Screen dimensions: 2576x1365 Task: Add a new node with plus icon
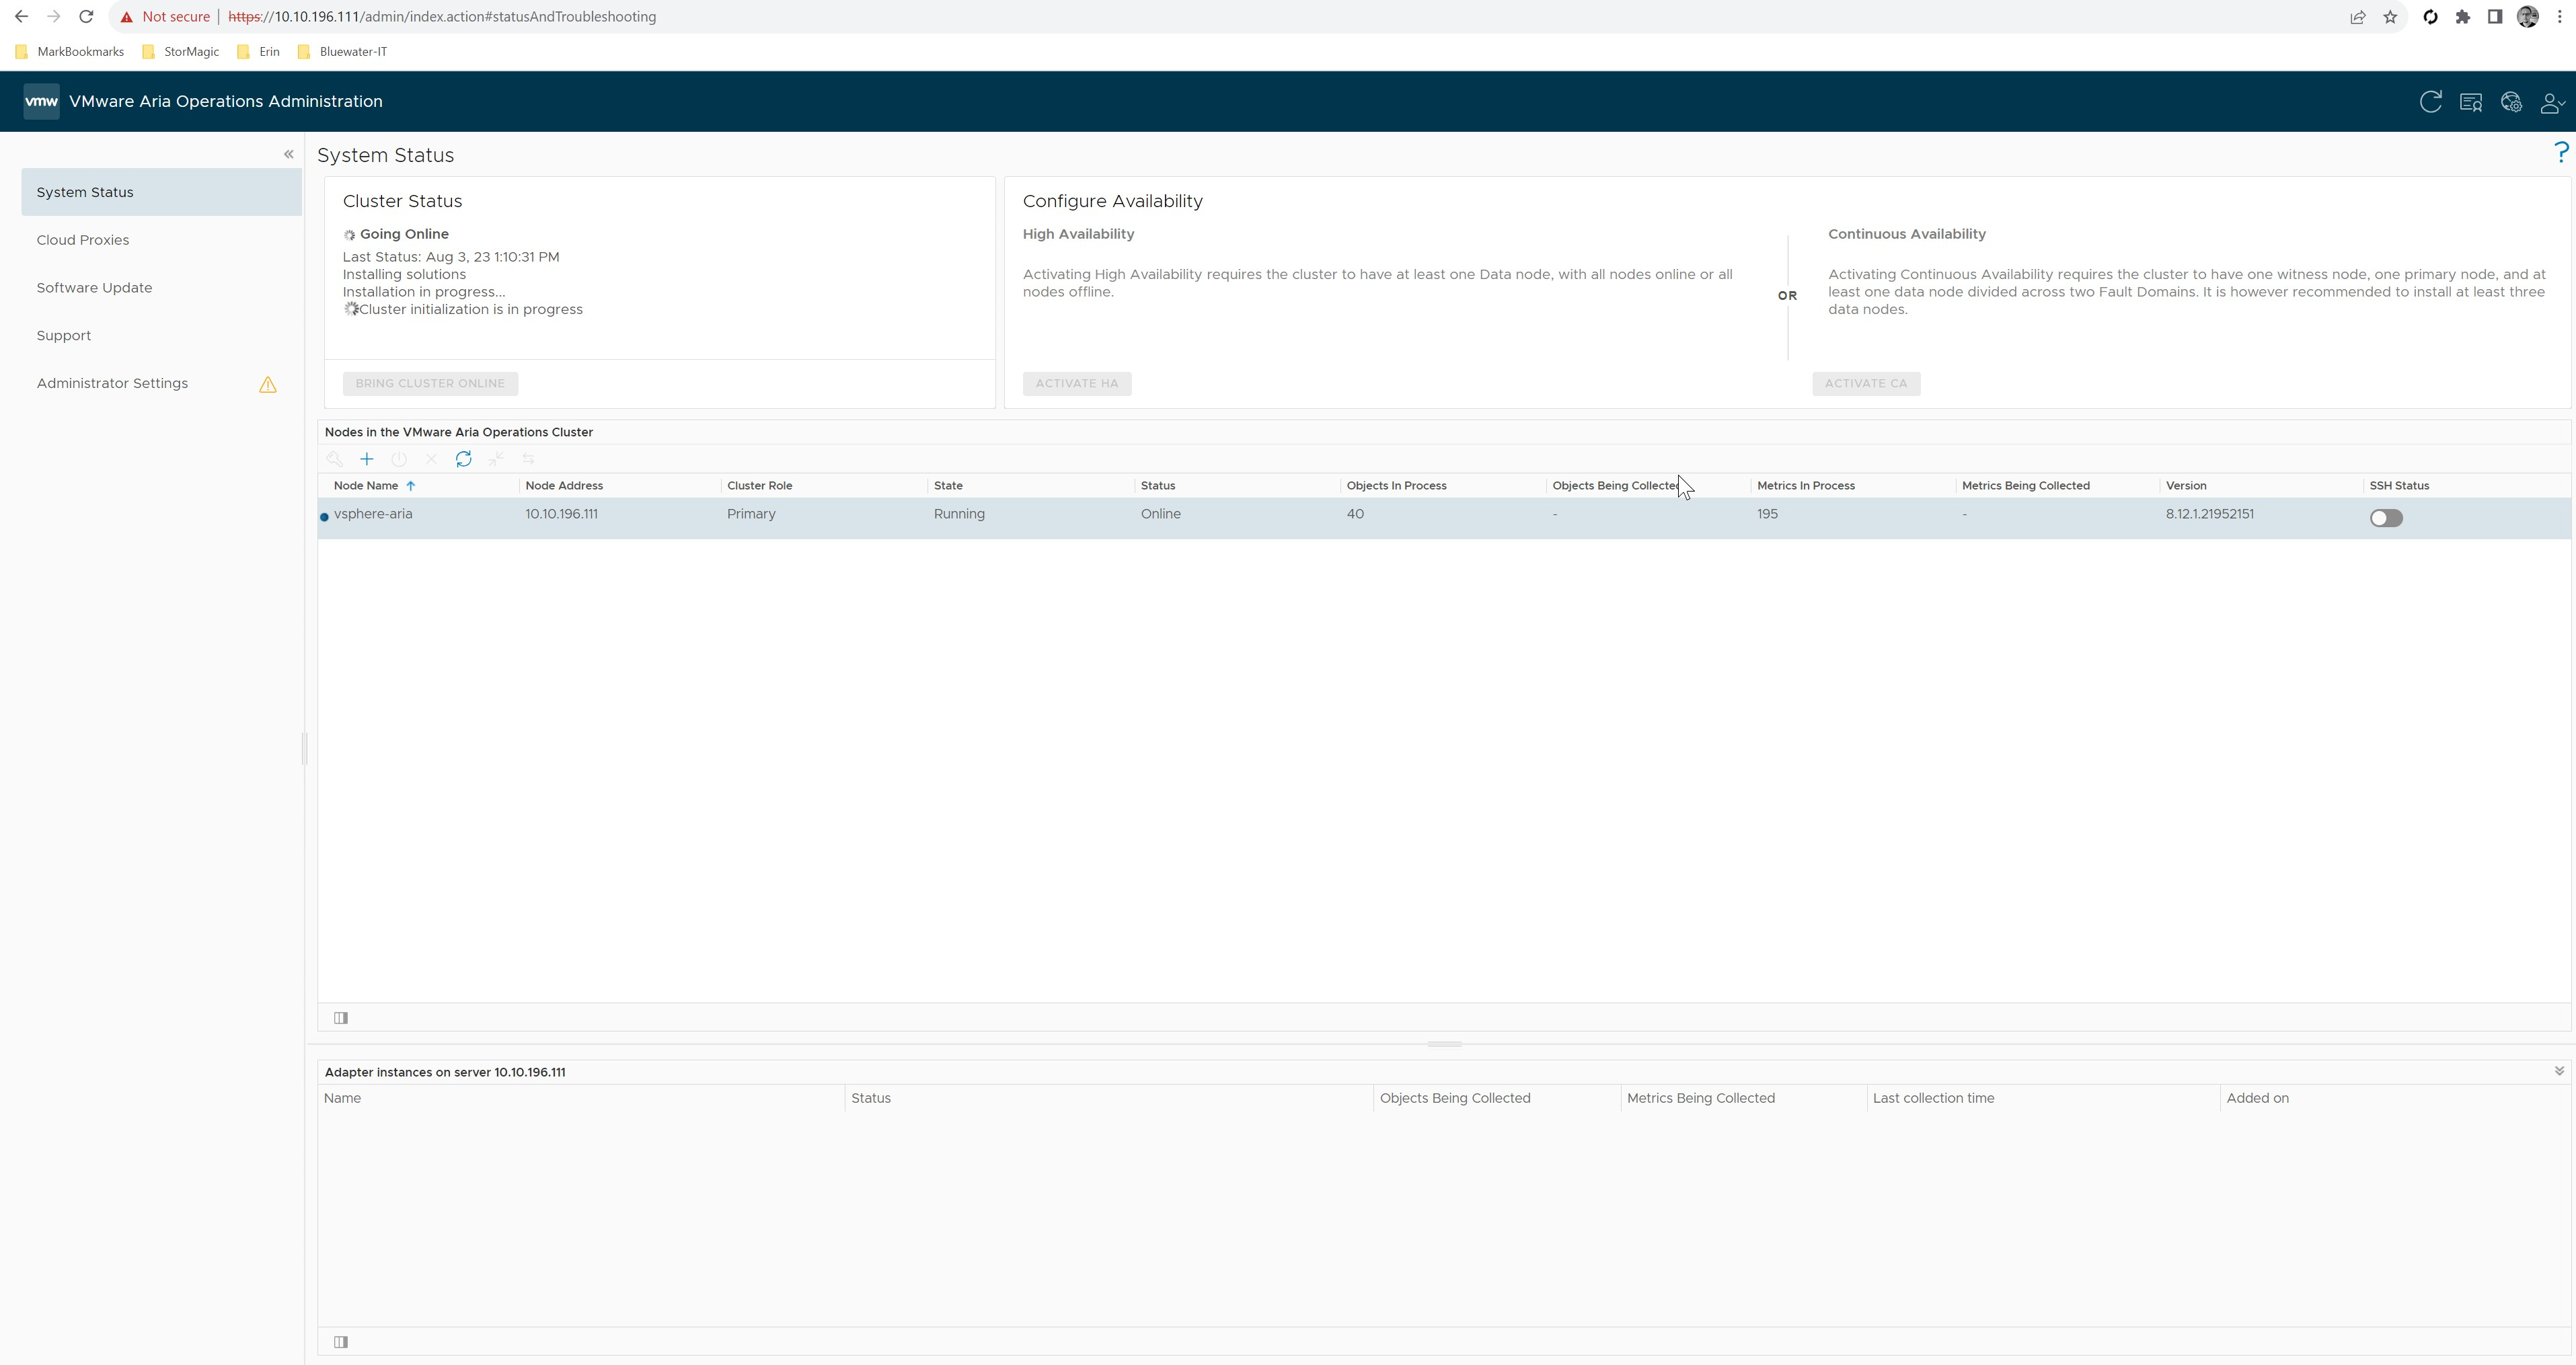click(x=367, y=459)
